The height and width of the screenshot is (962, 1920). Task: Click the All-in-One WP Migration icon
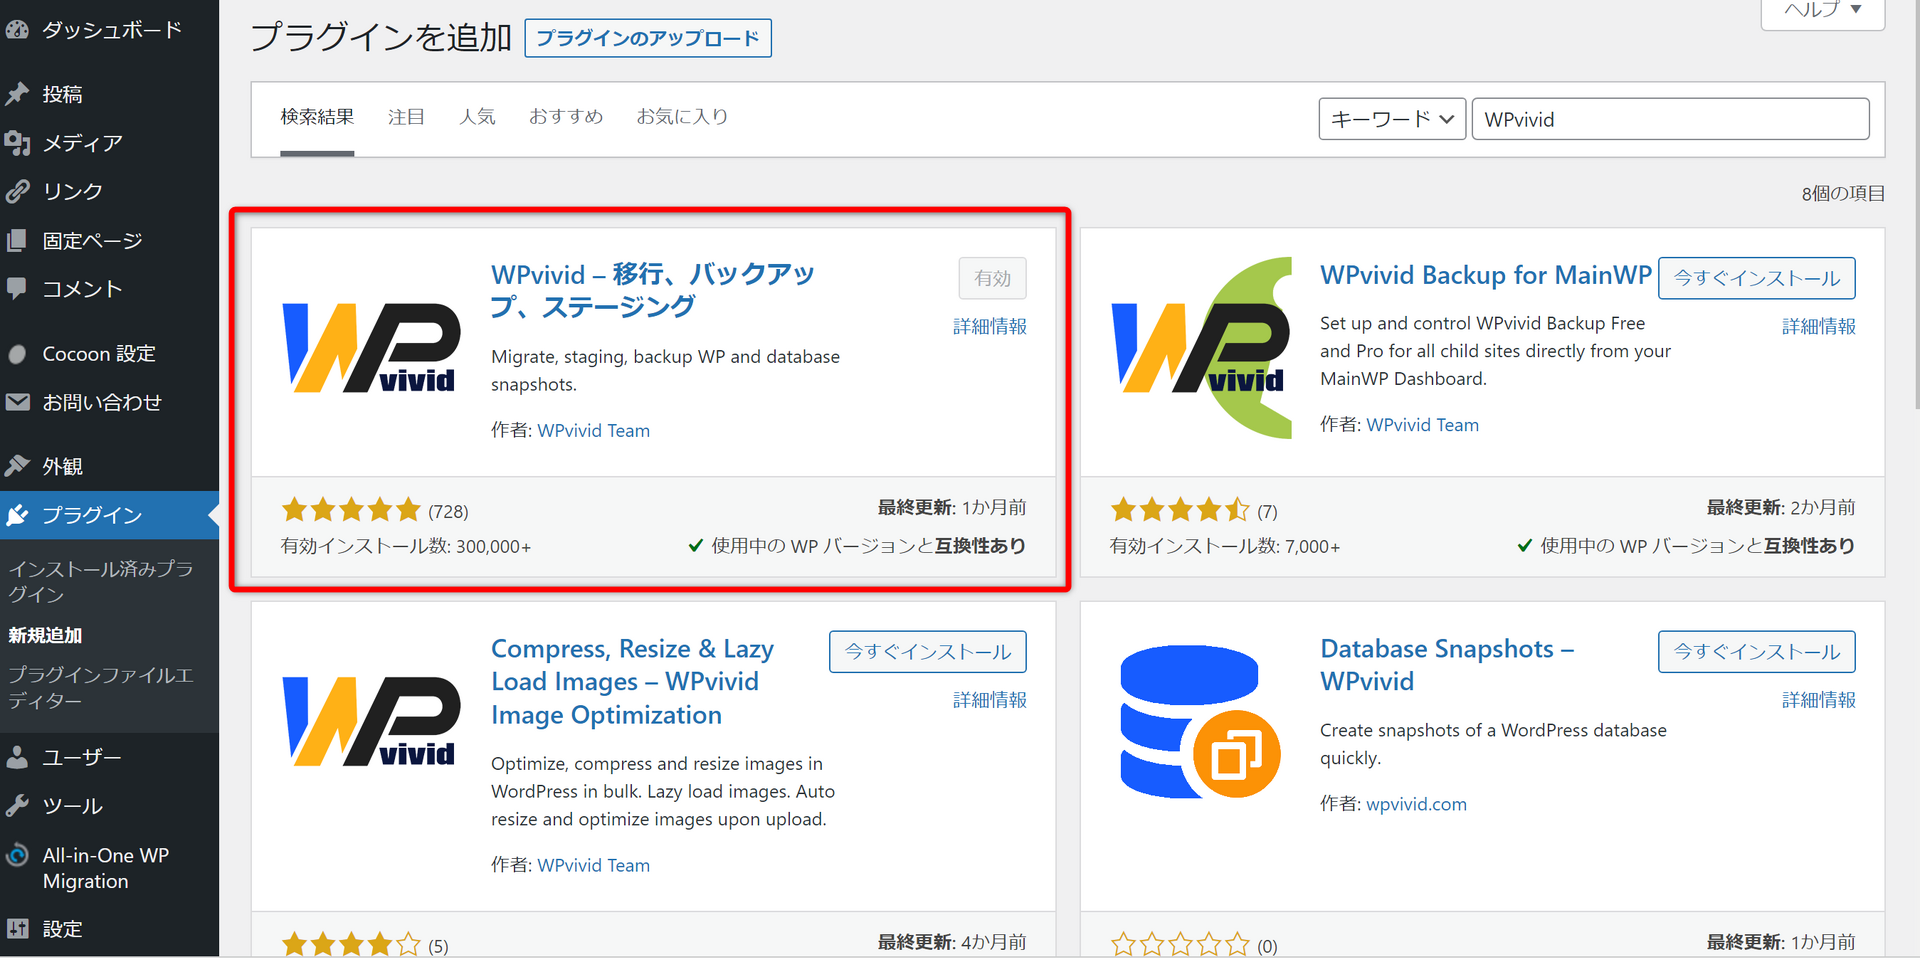[17, 856]
